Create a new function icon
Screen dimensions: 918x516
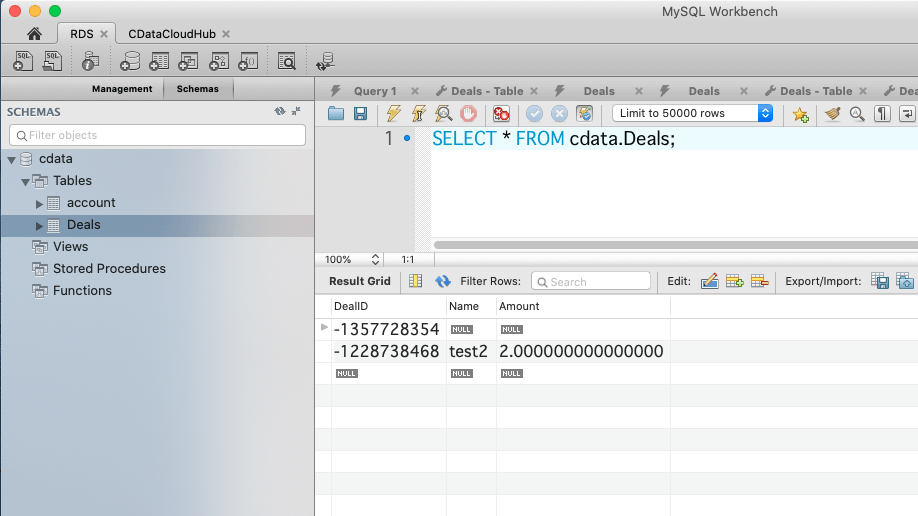coord(248,61)
